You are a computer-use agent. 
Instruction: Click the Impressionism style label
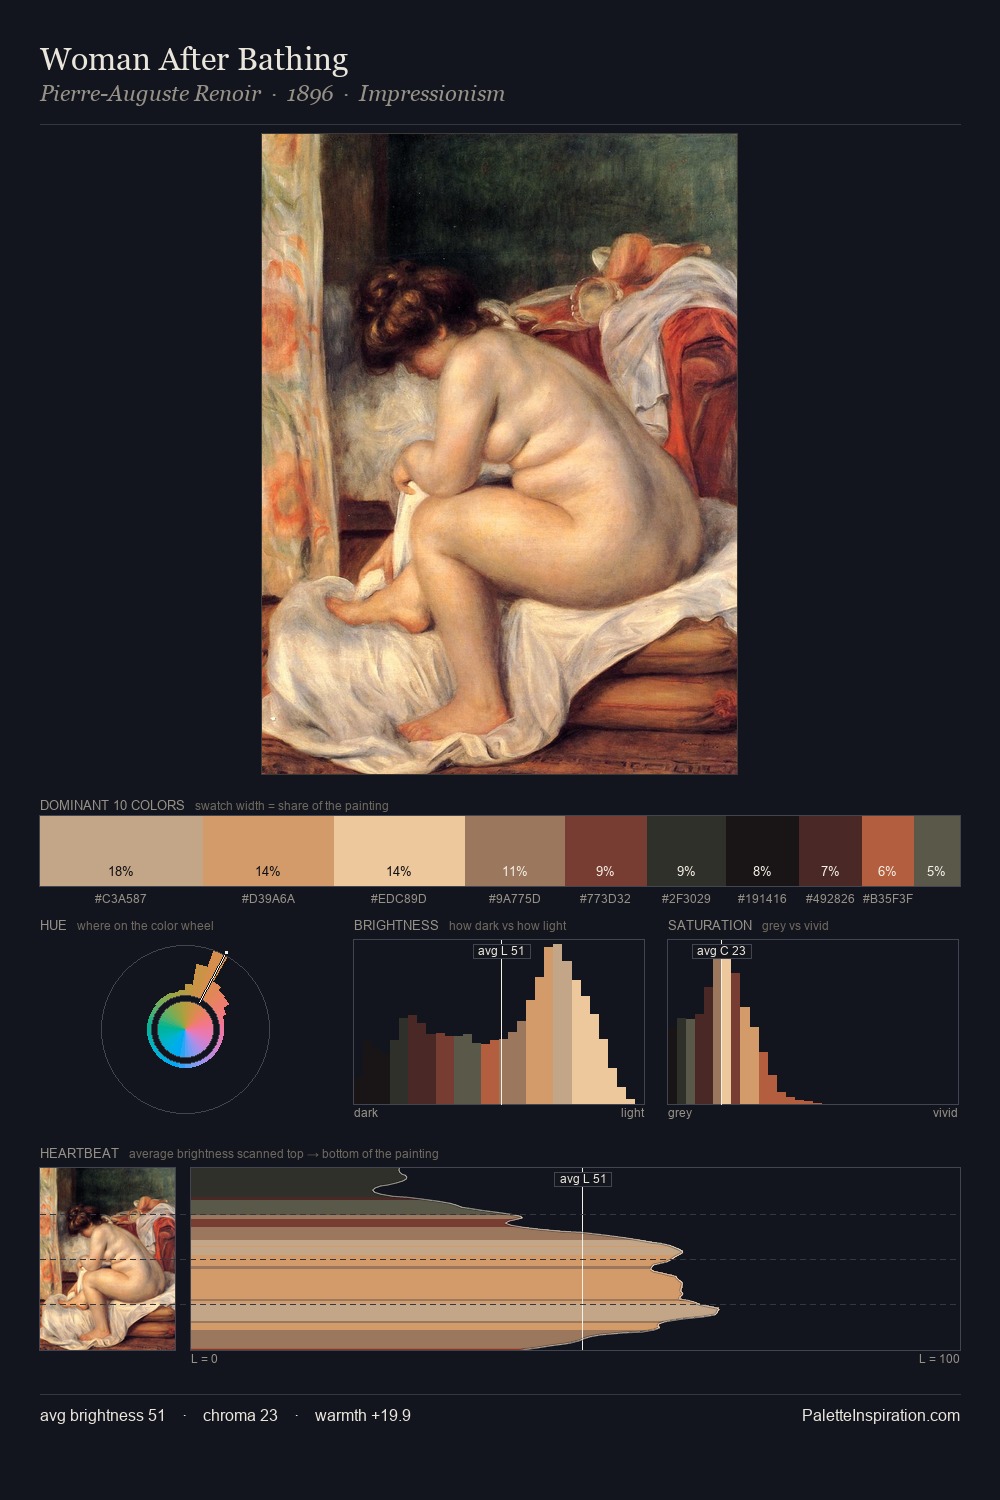[431, 94]
